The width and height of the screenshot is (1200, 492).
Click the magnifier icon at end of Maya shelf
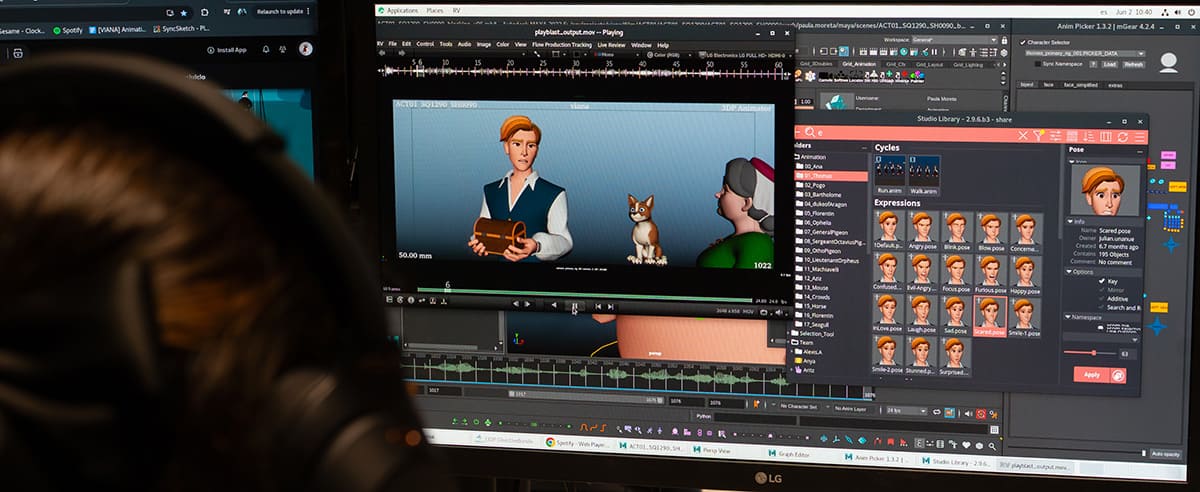click(992, 446)
